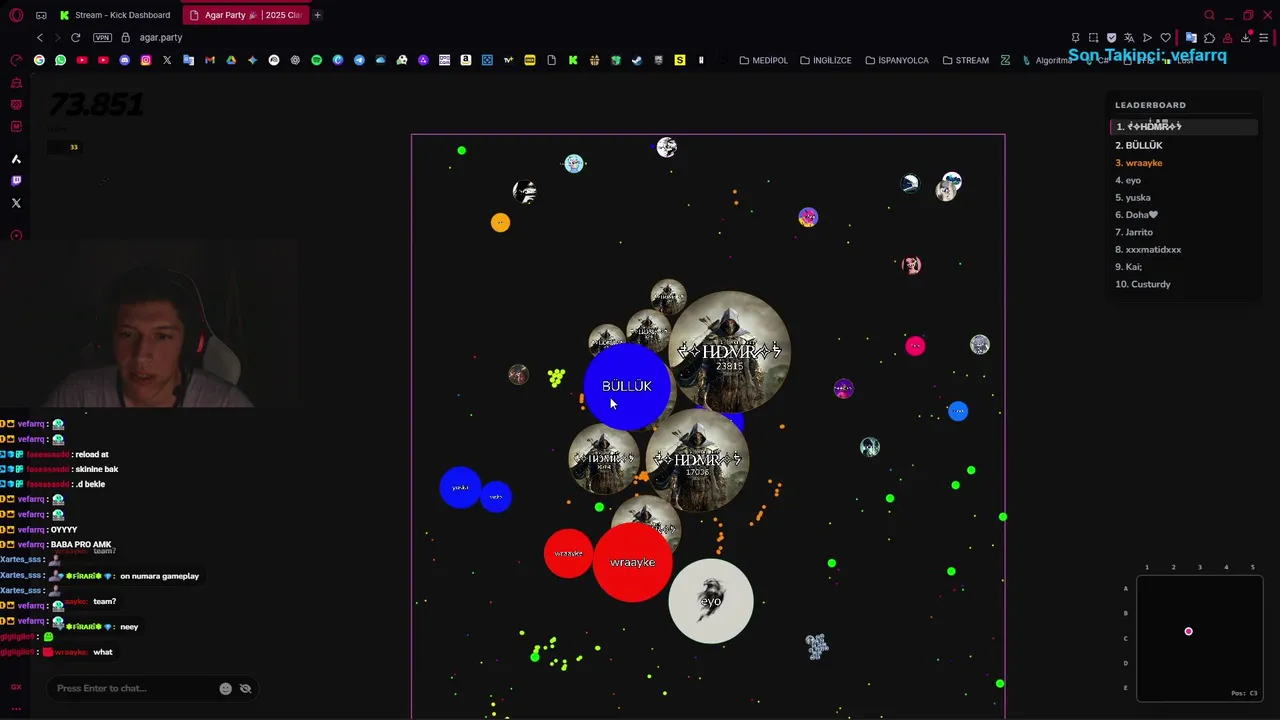The width and height of the screenshot is (1280, 720).
Task: Open the Instagram bookmark
Action: click(146, 60)
